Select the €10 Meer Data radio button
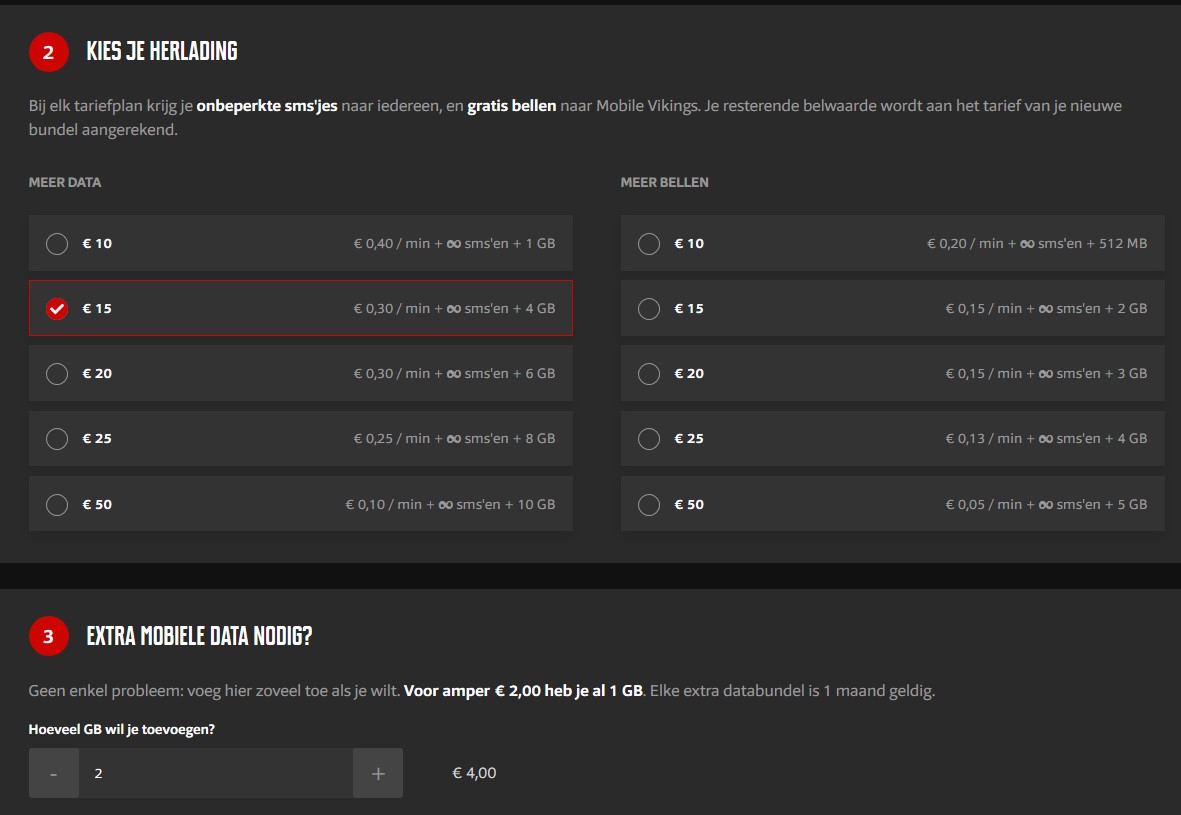Screen dimensions: 1181x815 [57, 243]
